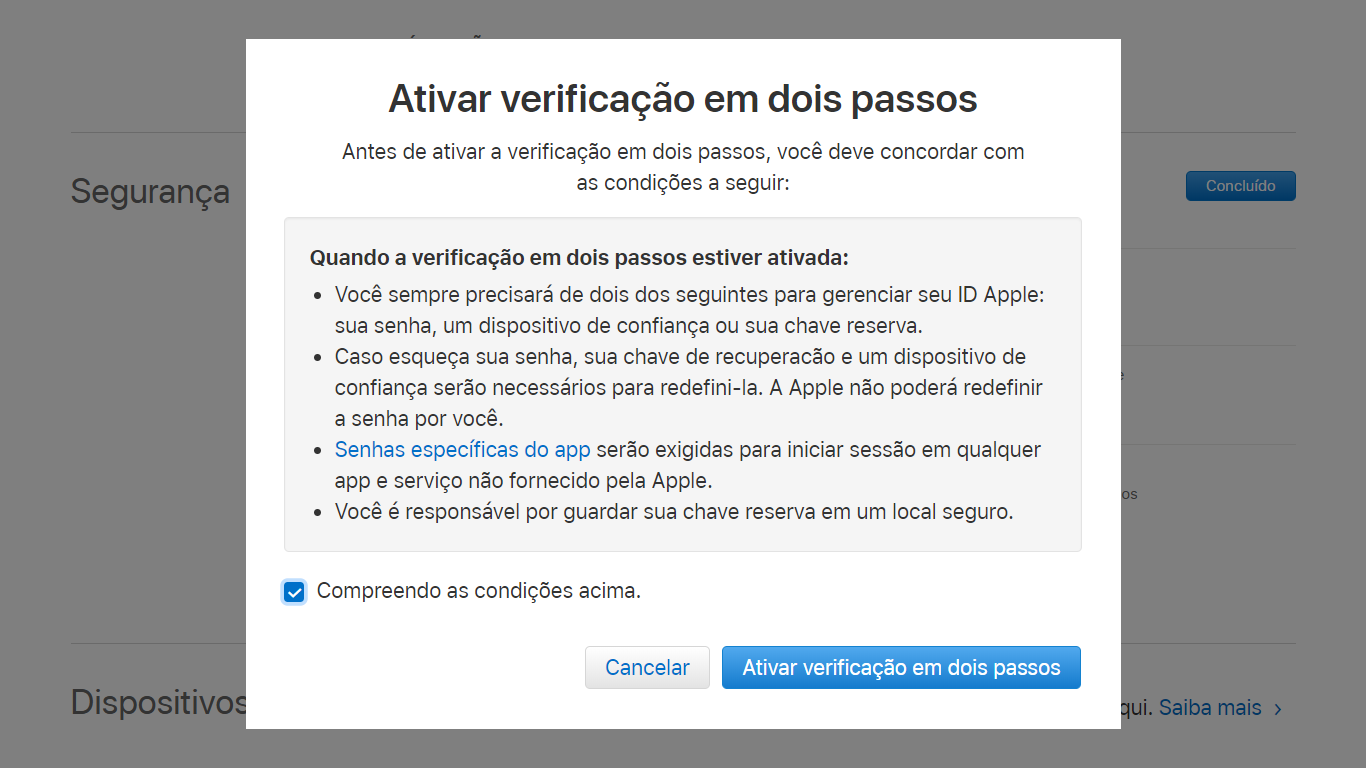1366x768 pixels.
Task: Click the 'a senha por você.' line
Action: pos(419,419)
